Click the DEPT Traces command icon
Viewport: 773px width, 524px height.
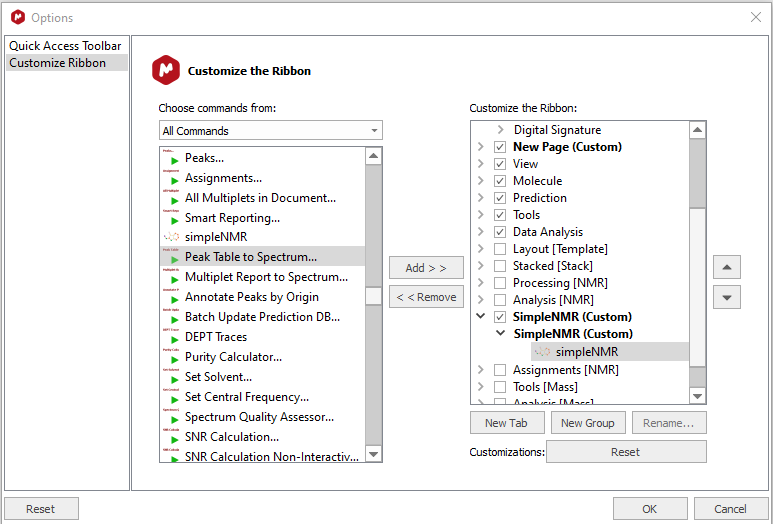point(171,337)
